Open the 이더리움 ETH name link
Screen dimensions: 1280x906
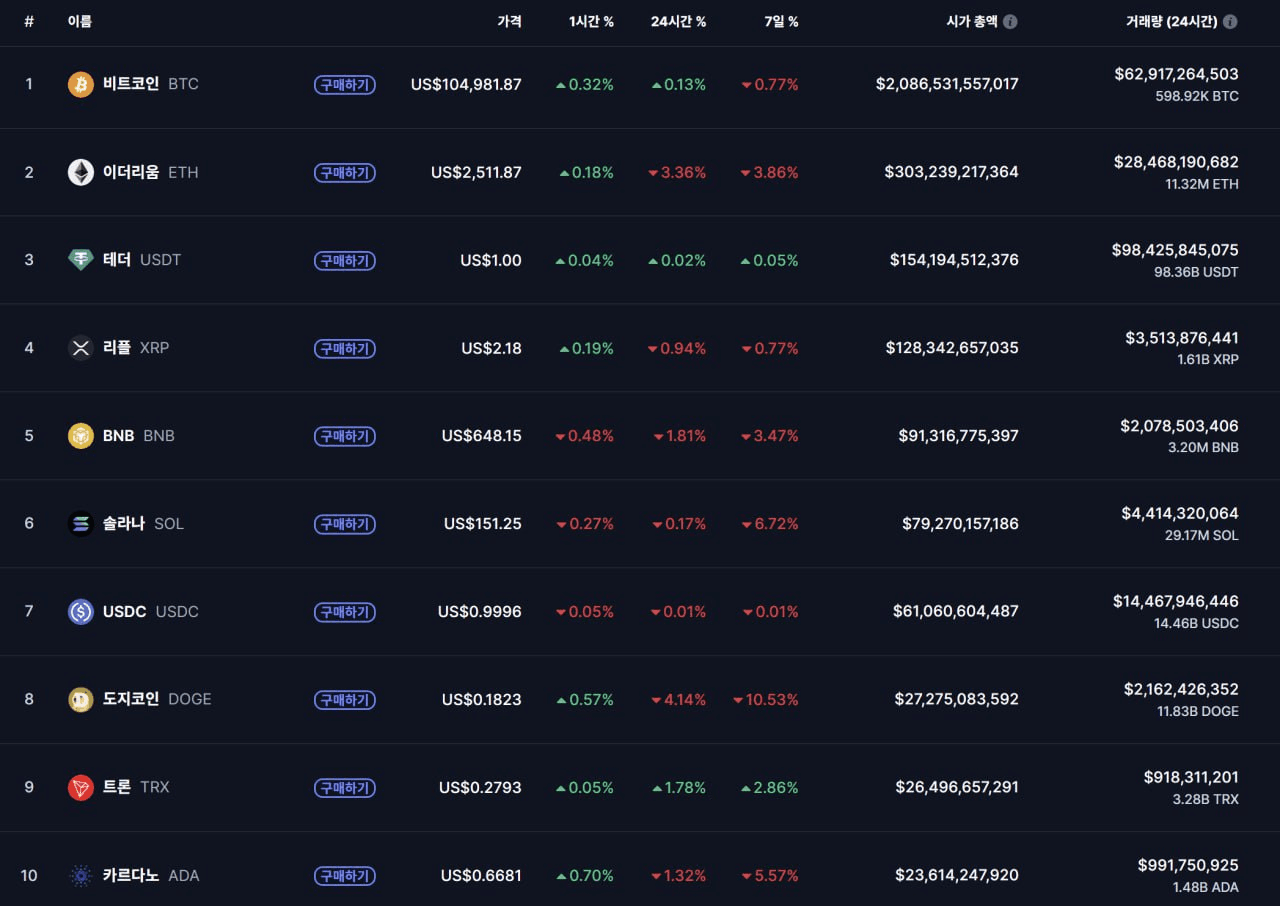[x=150, y=172]
